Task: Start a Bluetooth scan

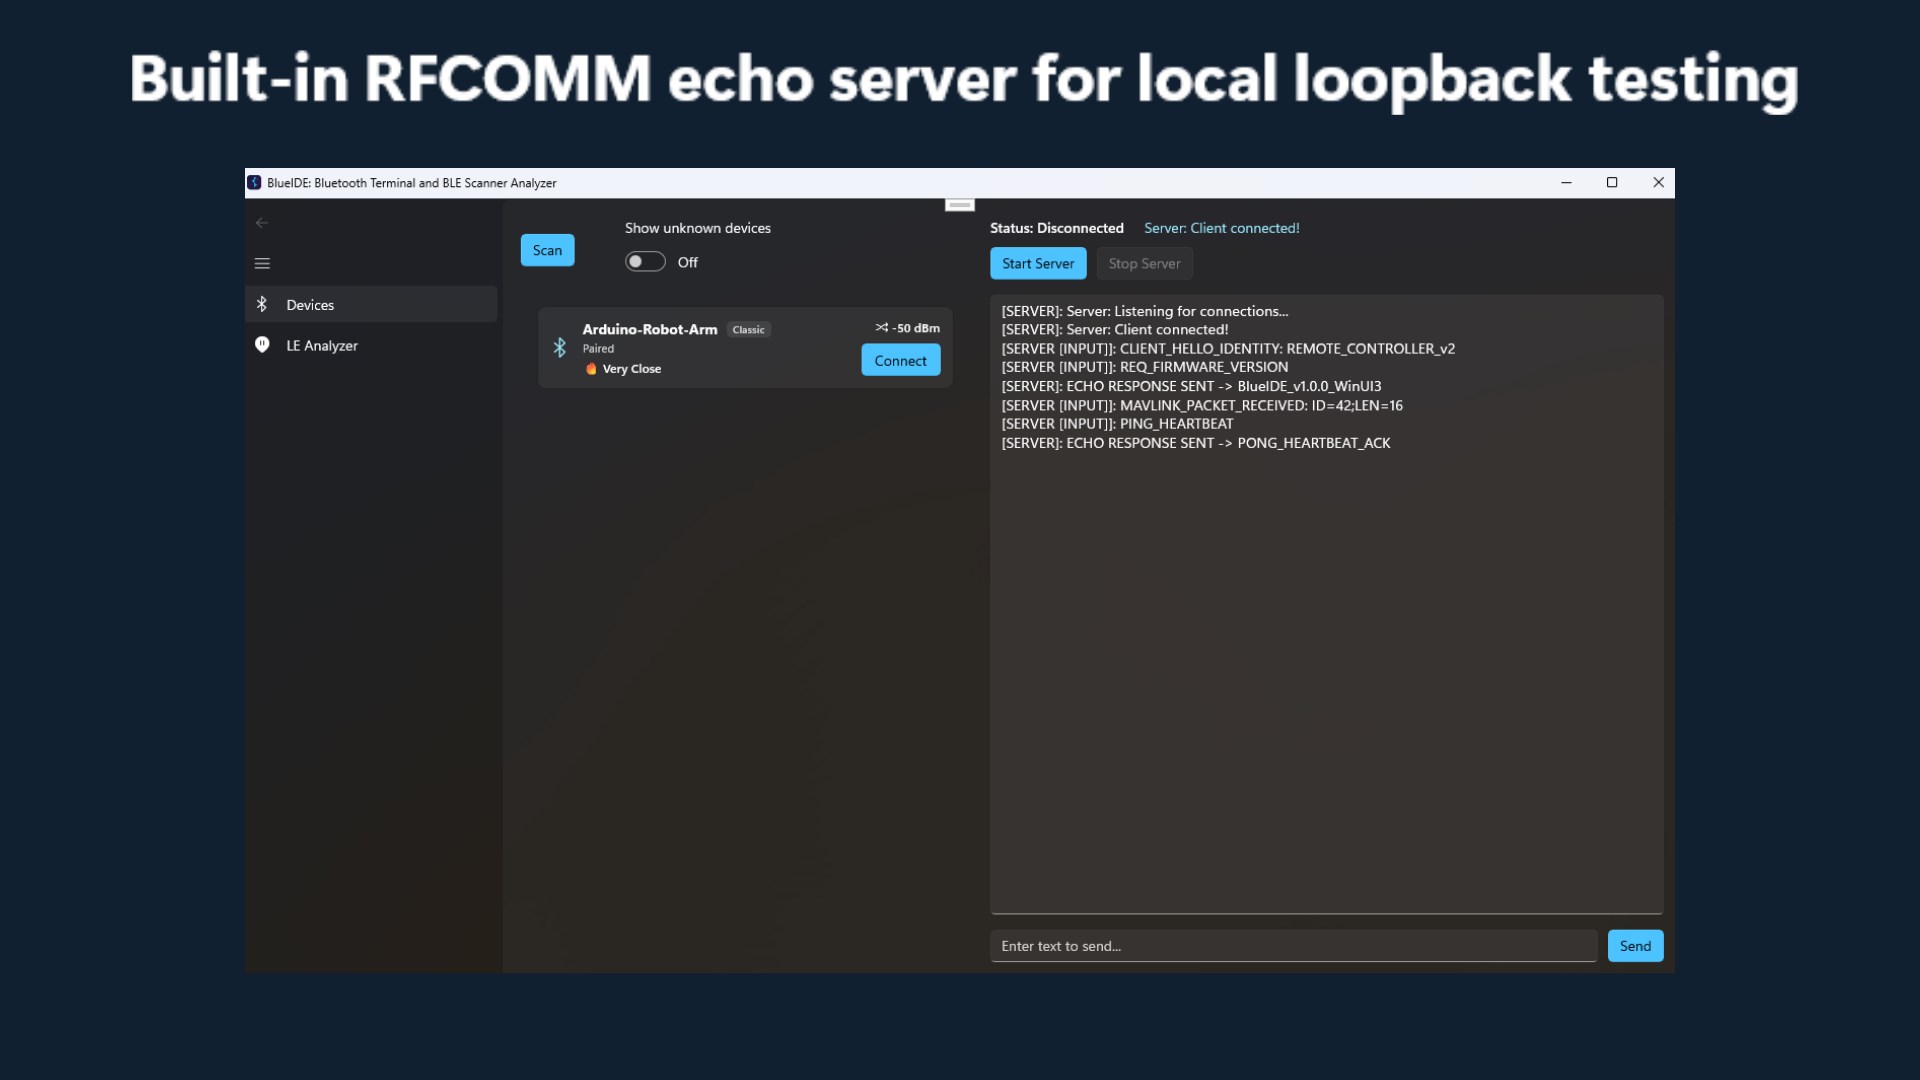Action: point(547,250)
